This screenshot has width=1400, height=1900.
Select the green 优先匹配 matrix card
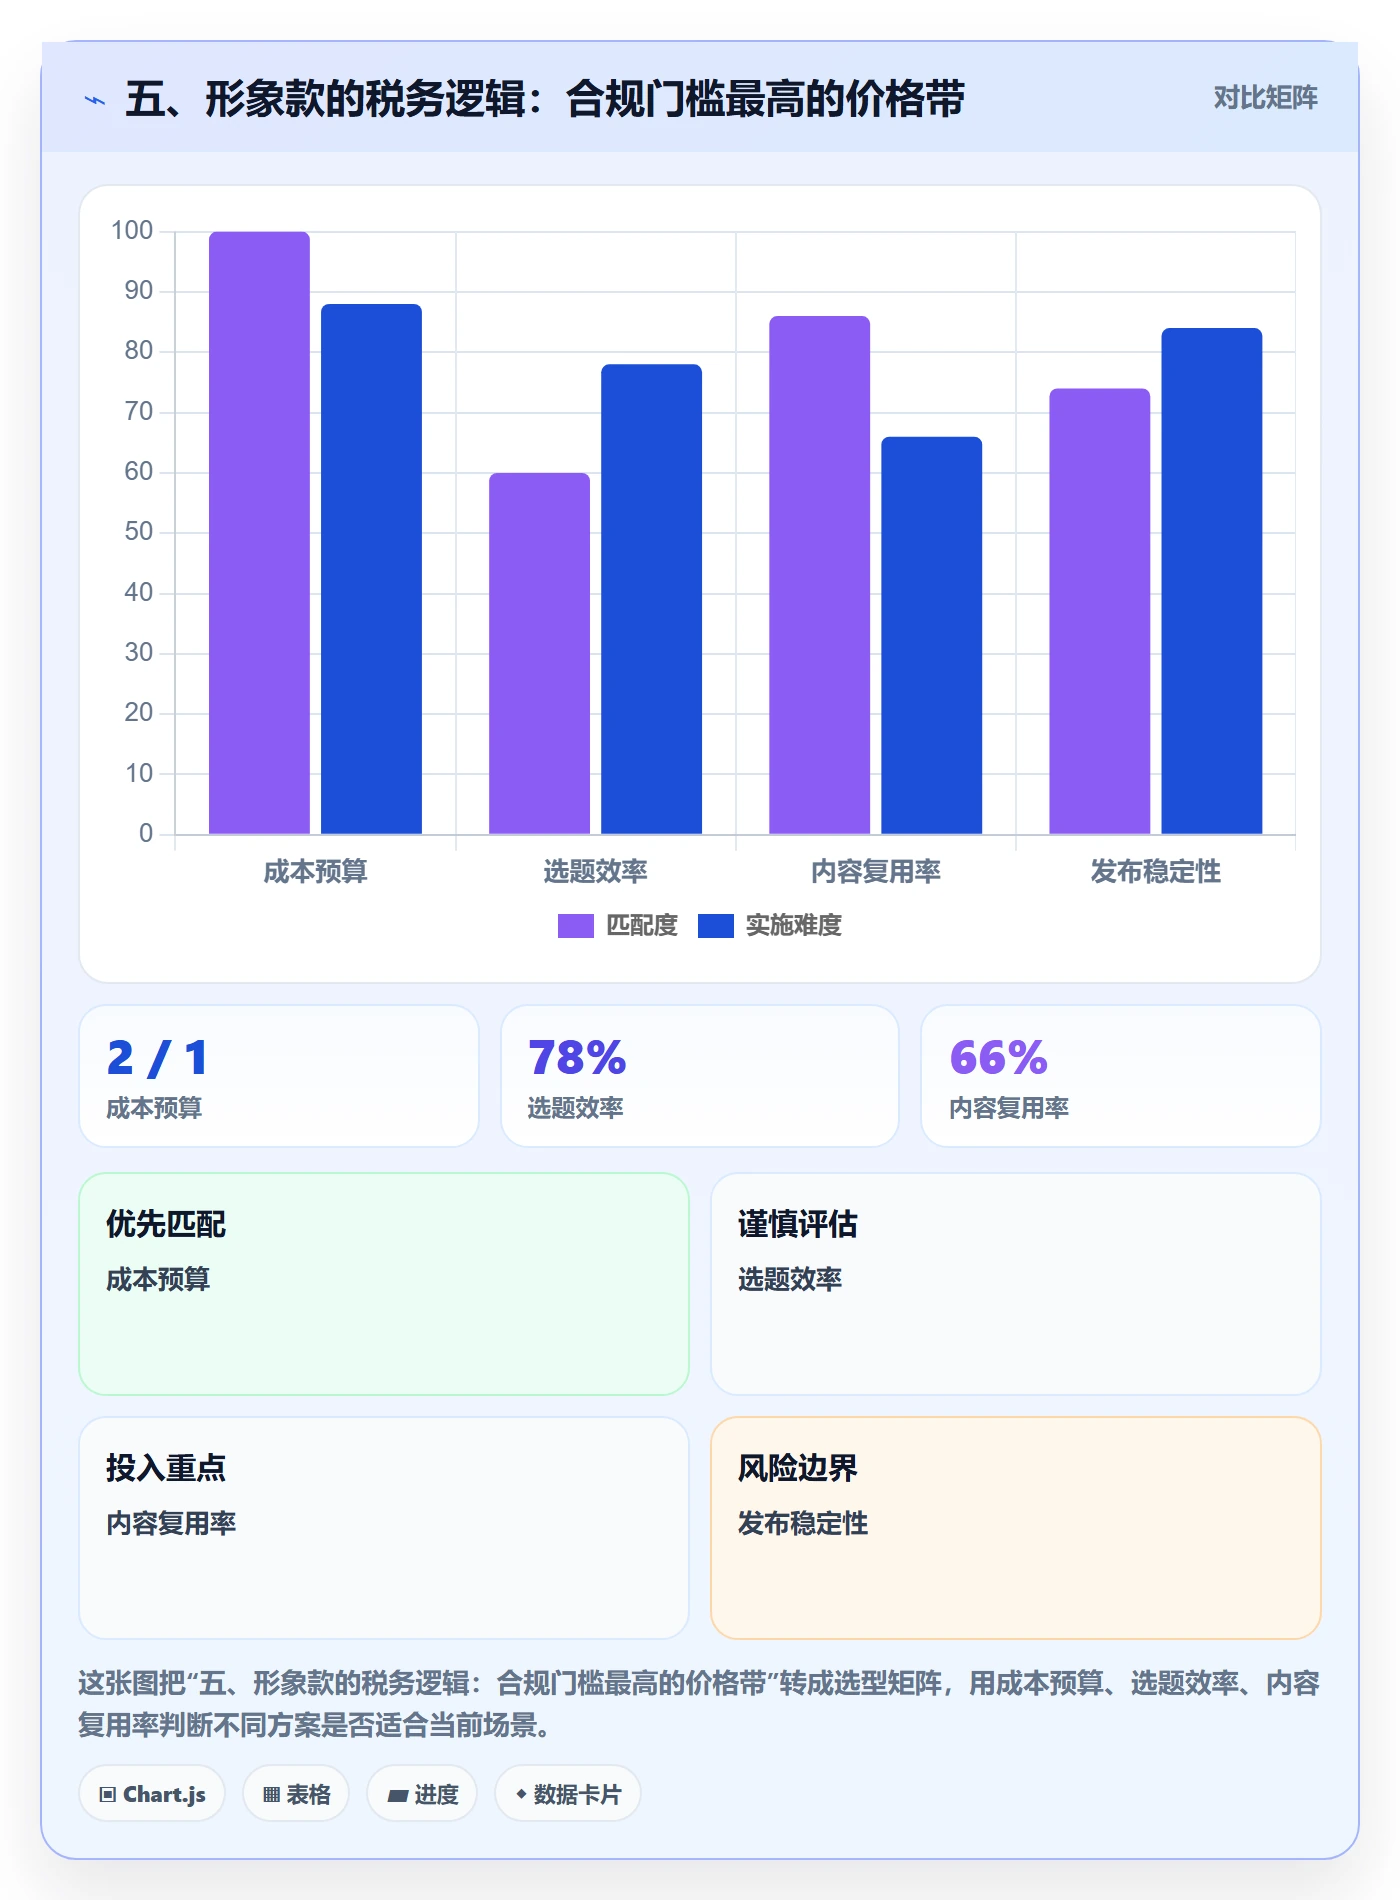click(x=384, y=1284)
